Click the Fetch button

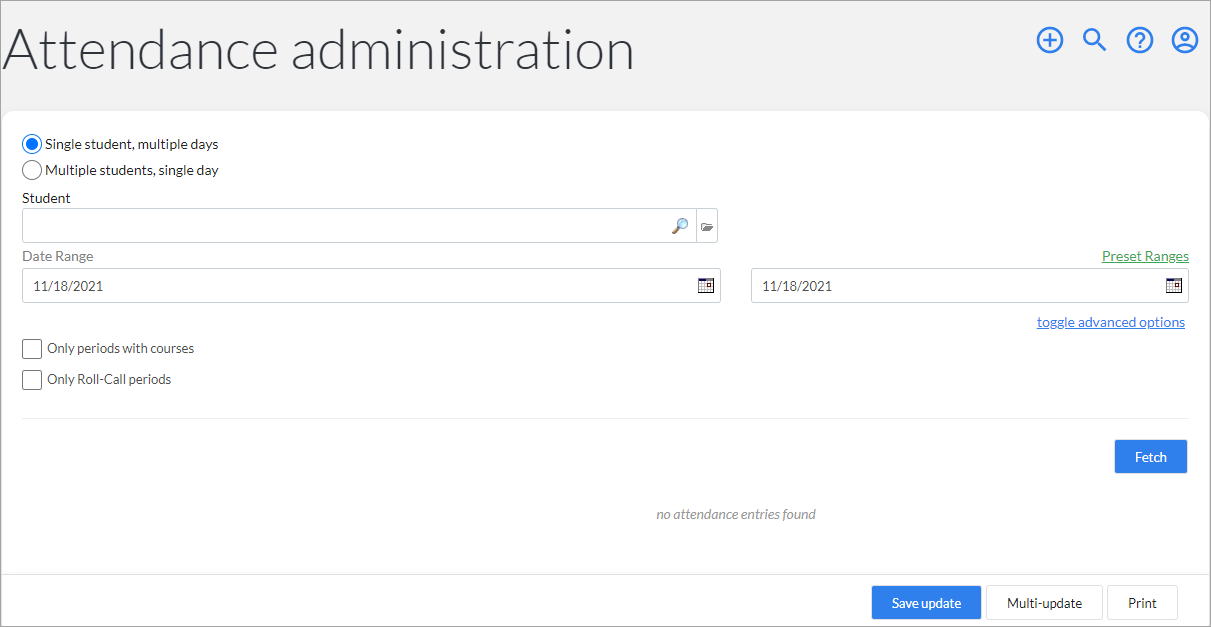[1151, 457]
